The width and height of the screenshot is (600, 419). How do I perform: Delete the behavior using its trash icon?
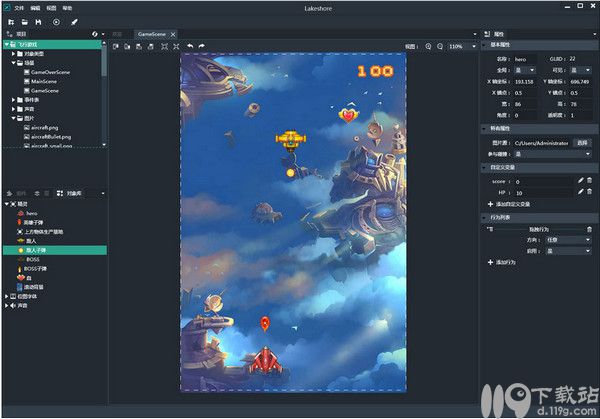[589, 229]
